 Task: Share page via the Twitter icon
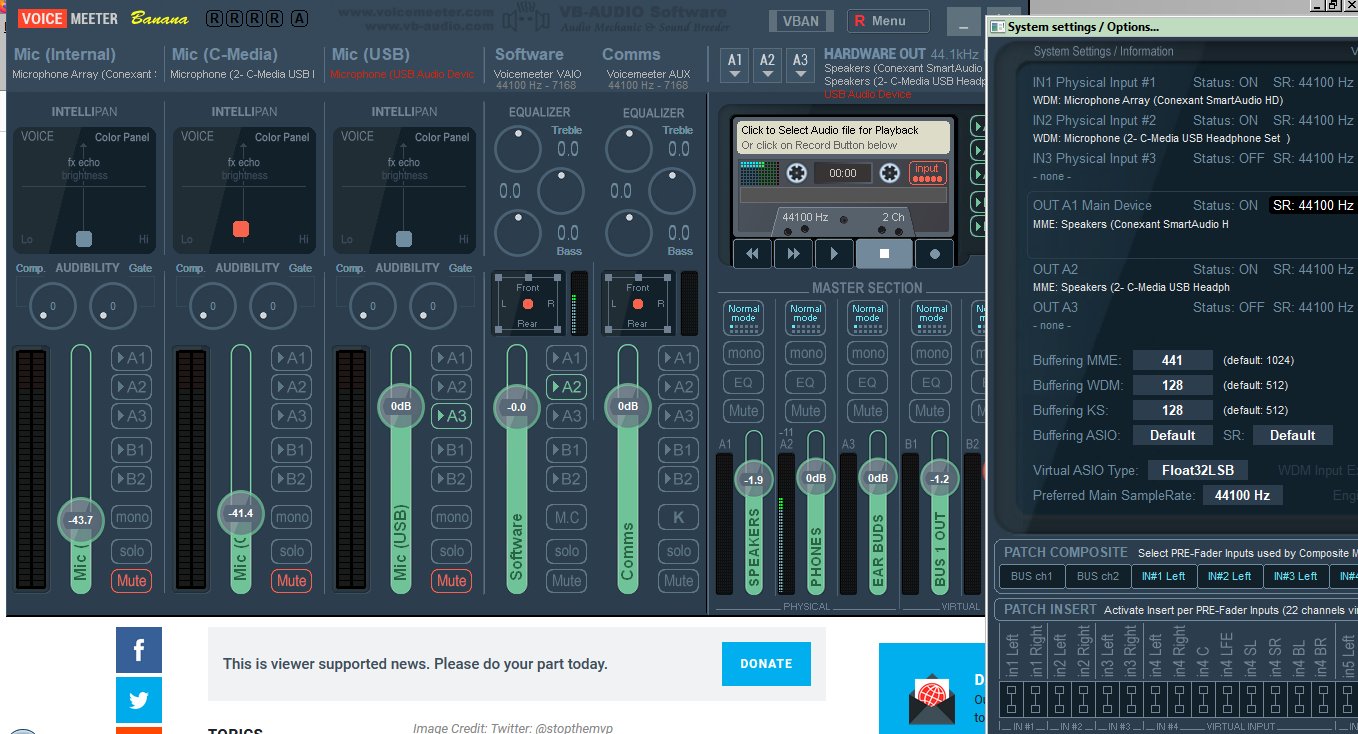(x=138, y=700)
